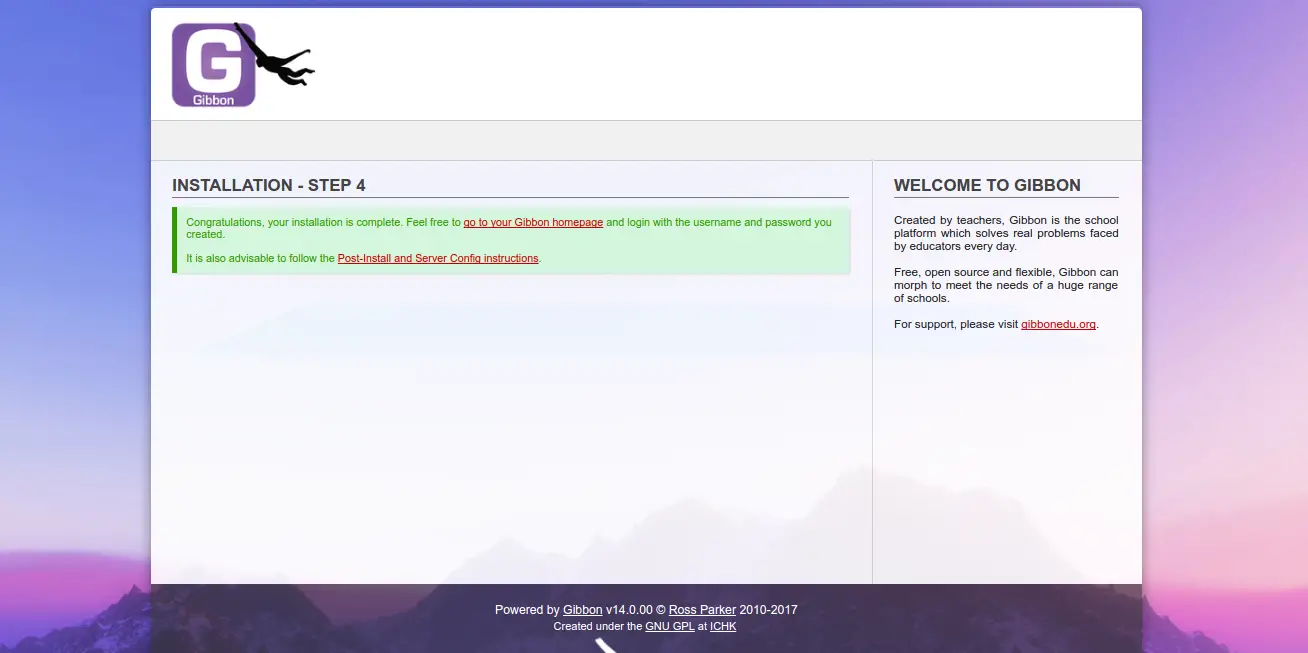Click the 'Welcome to Gibbon' sidebar heading
The width and height of the screenshot is (1308, 653).
tap(987, 185)
